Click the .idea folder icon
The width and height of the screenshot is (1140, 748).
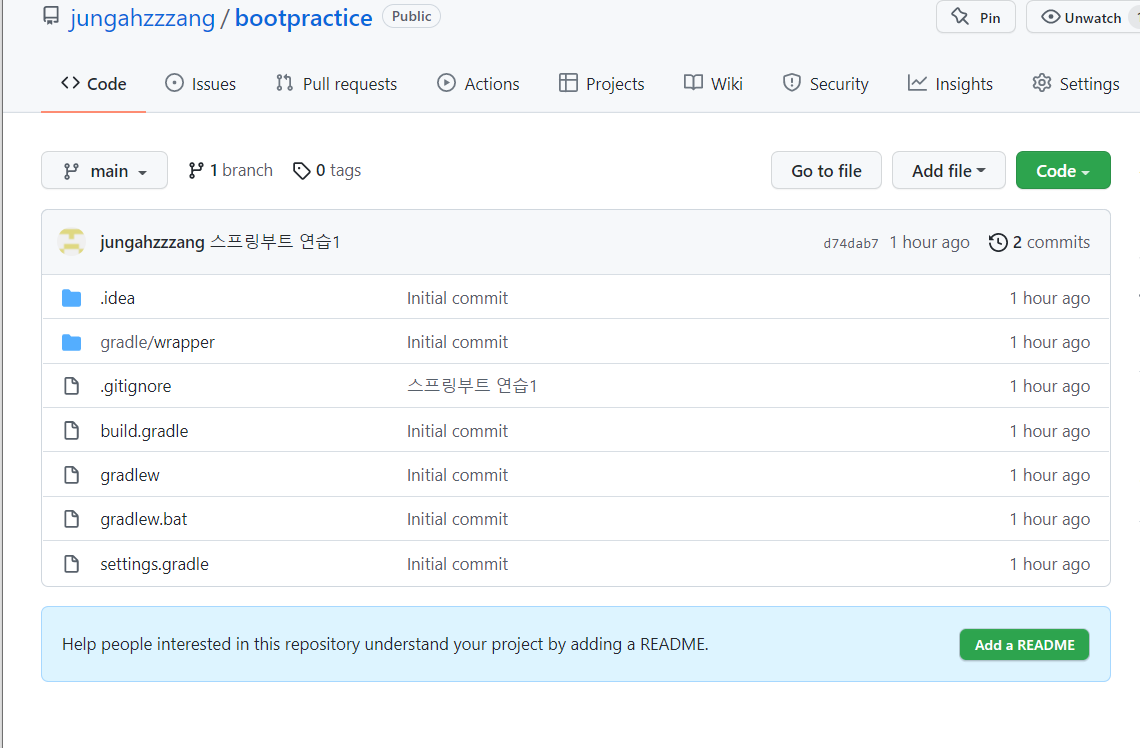tap(71, 298)
